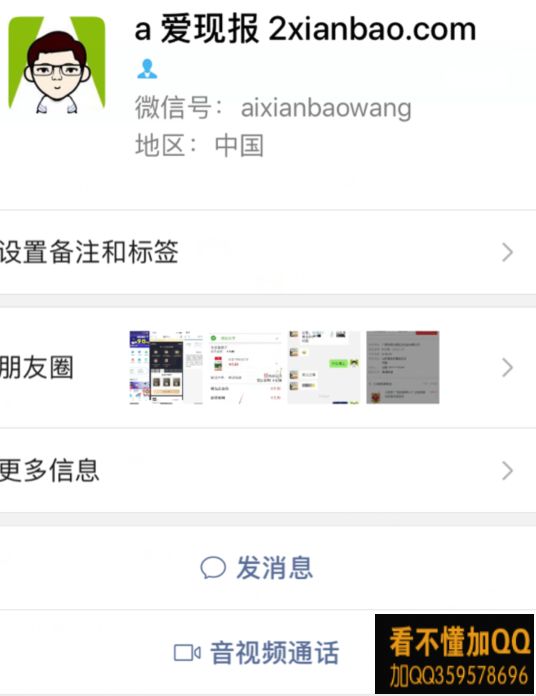Expand the 更多信息 chevron arrow
536x696 pixels.
507,471
